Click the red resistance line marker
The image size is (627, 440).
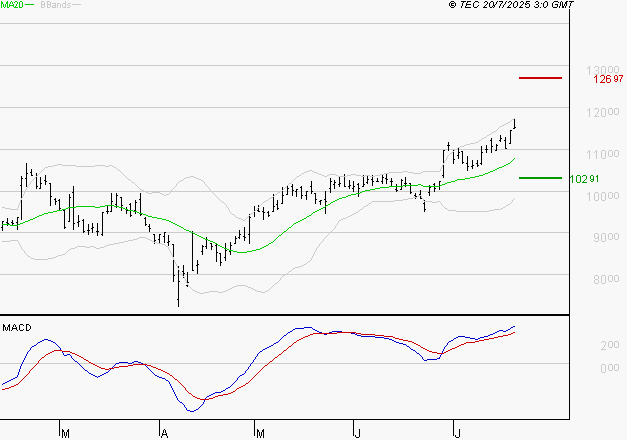pyautogui.click(x=540, y=78)
